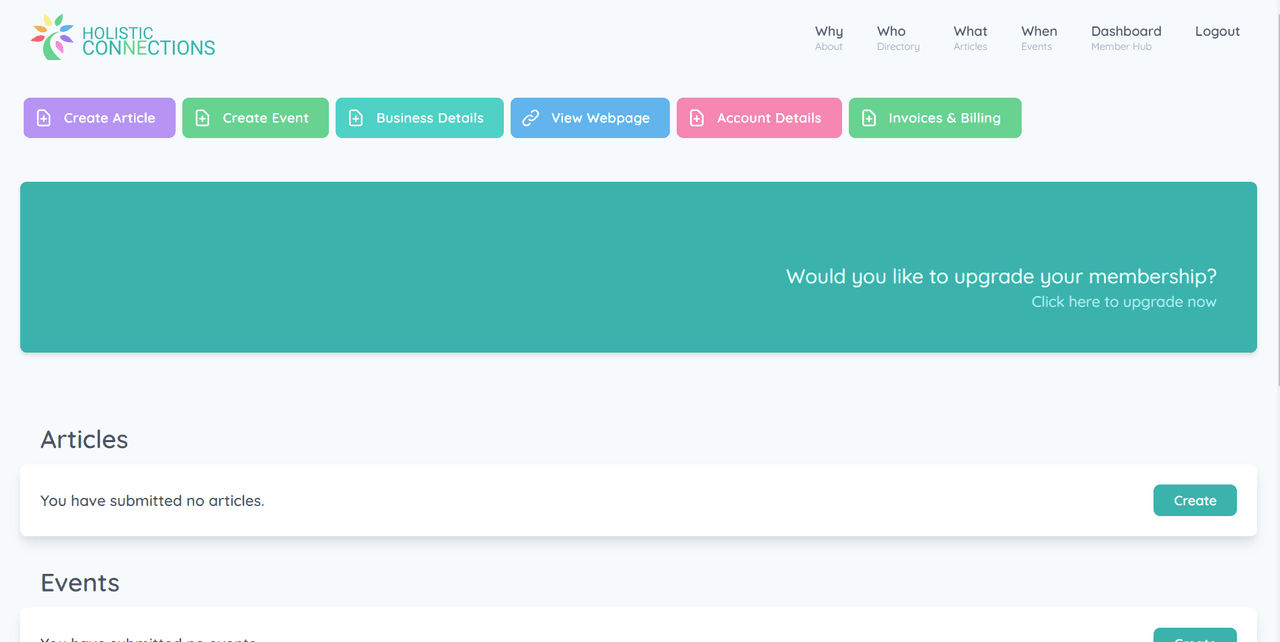Image resolution: width=1280 pixels, height=642 pixels.
Task: Click the file-plus icon on Create Article
Action: coord(44,118)
